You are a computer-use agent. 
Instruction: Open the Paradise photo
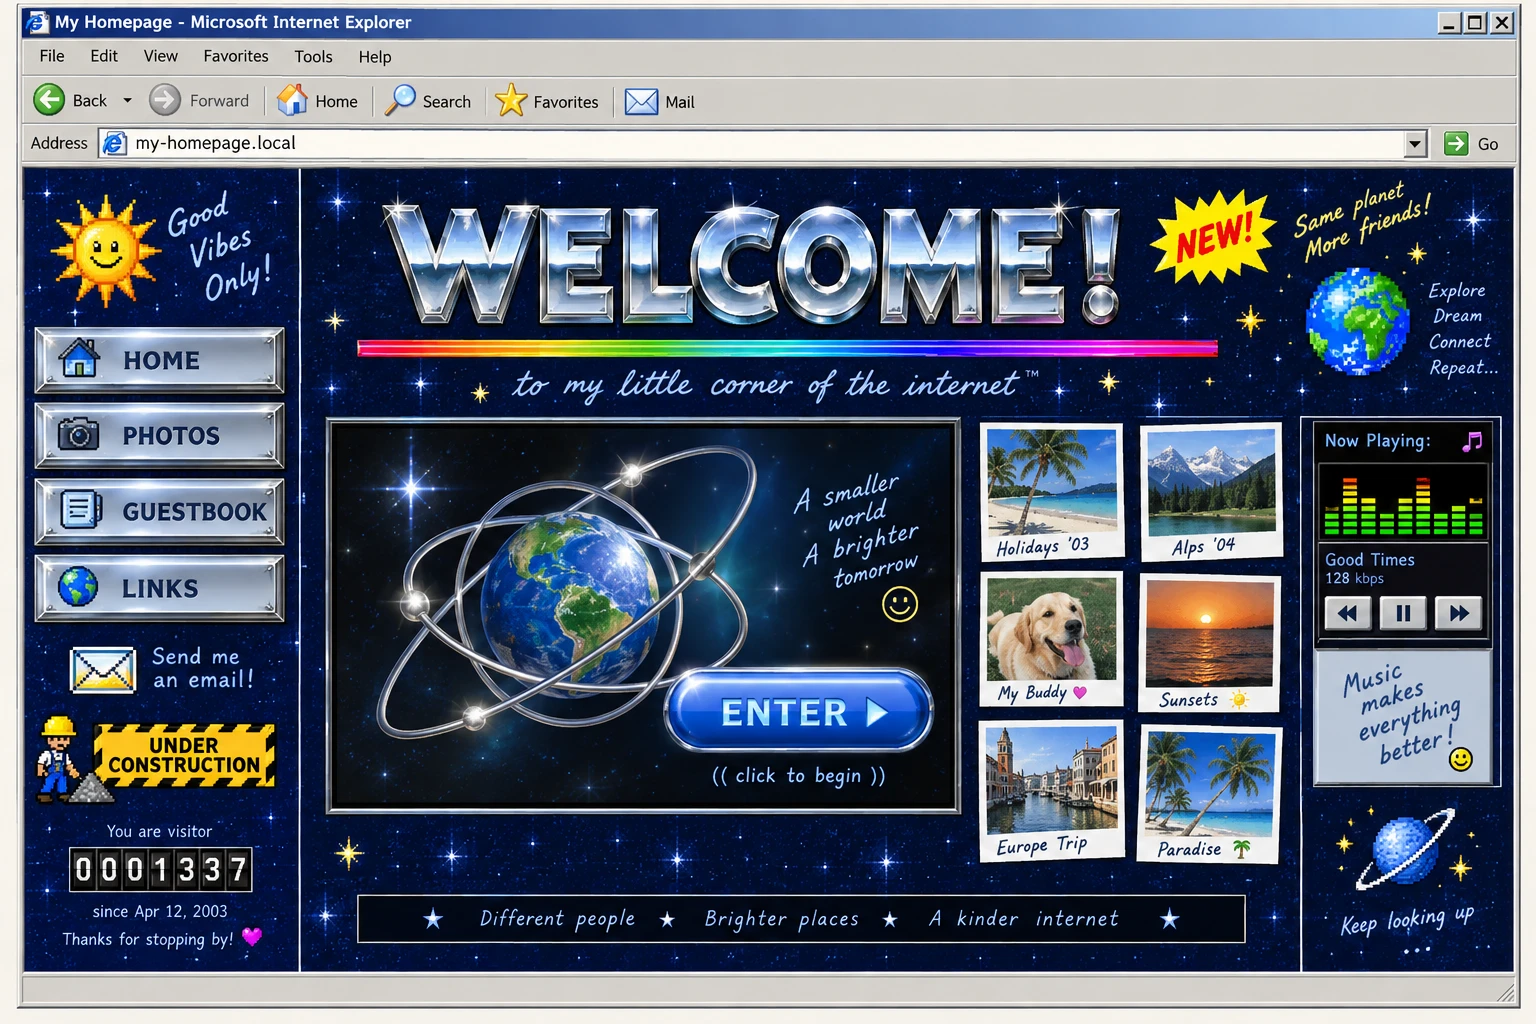point(1209,795)
